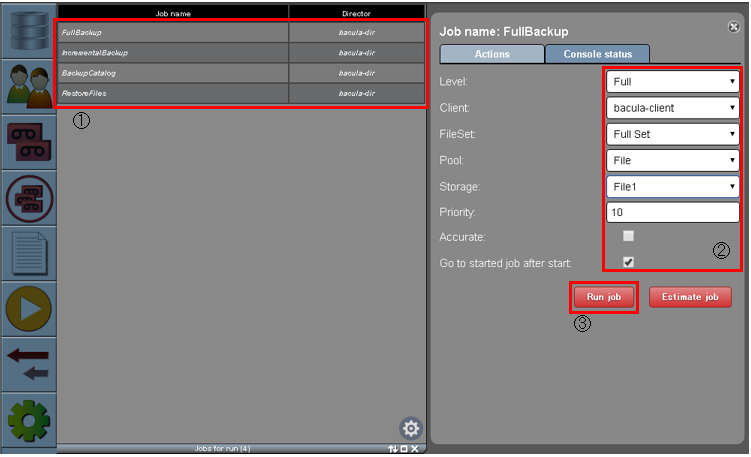Select the BackupCatalog job row

pos(241,73)
